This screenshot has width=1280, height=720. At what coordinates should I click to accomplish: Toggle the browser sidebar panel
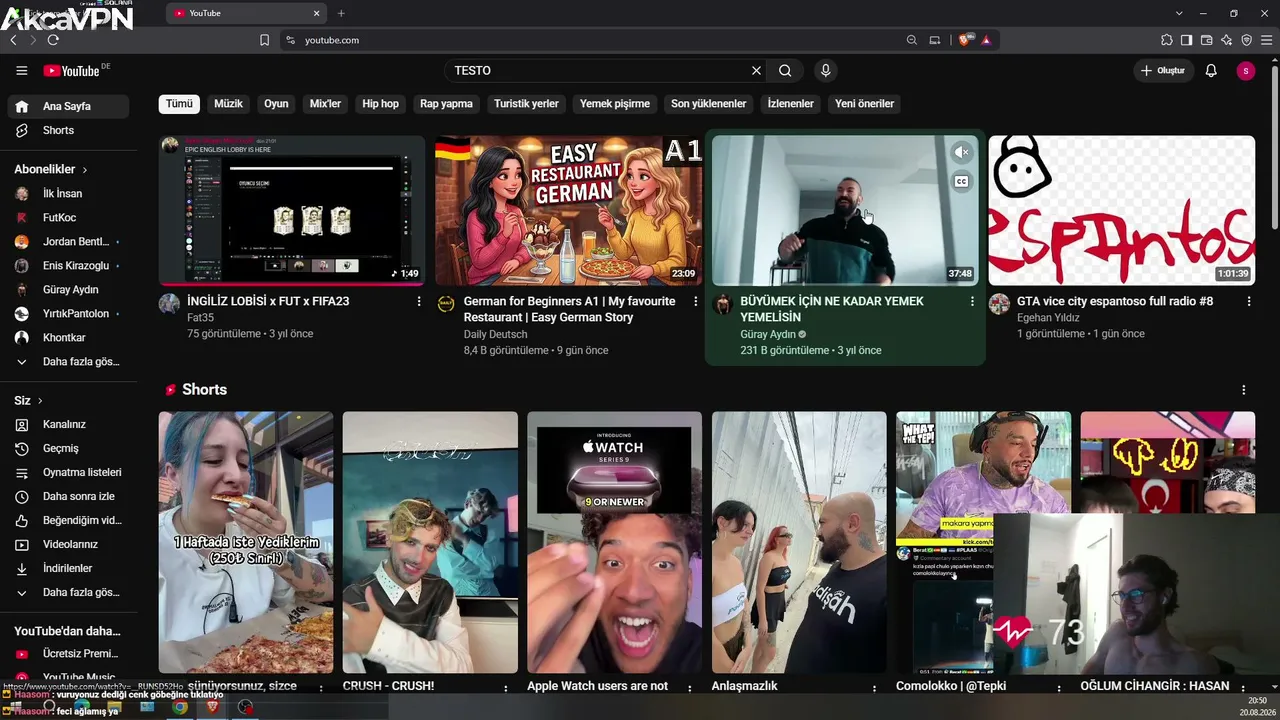click(x=1186, y=40)
